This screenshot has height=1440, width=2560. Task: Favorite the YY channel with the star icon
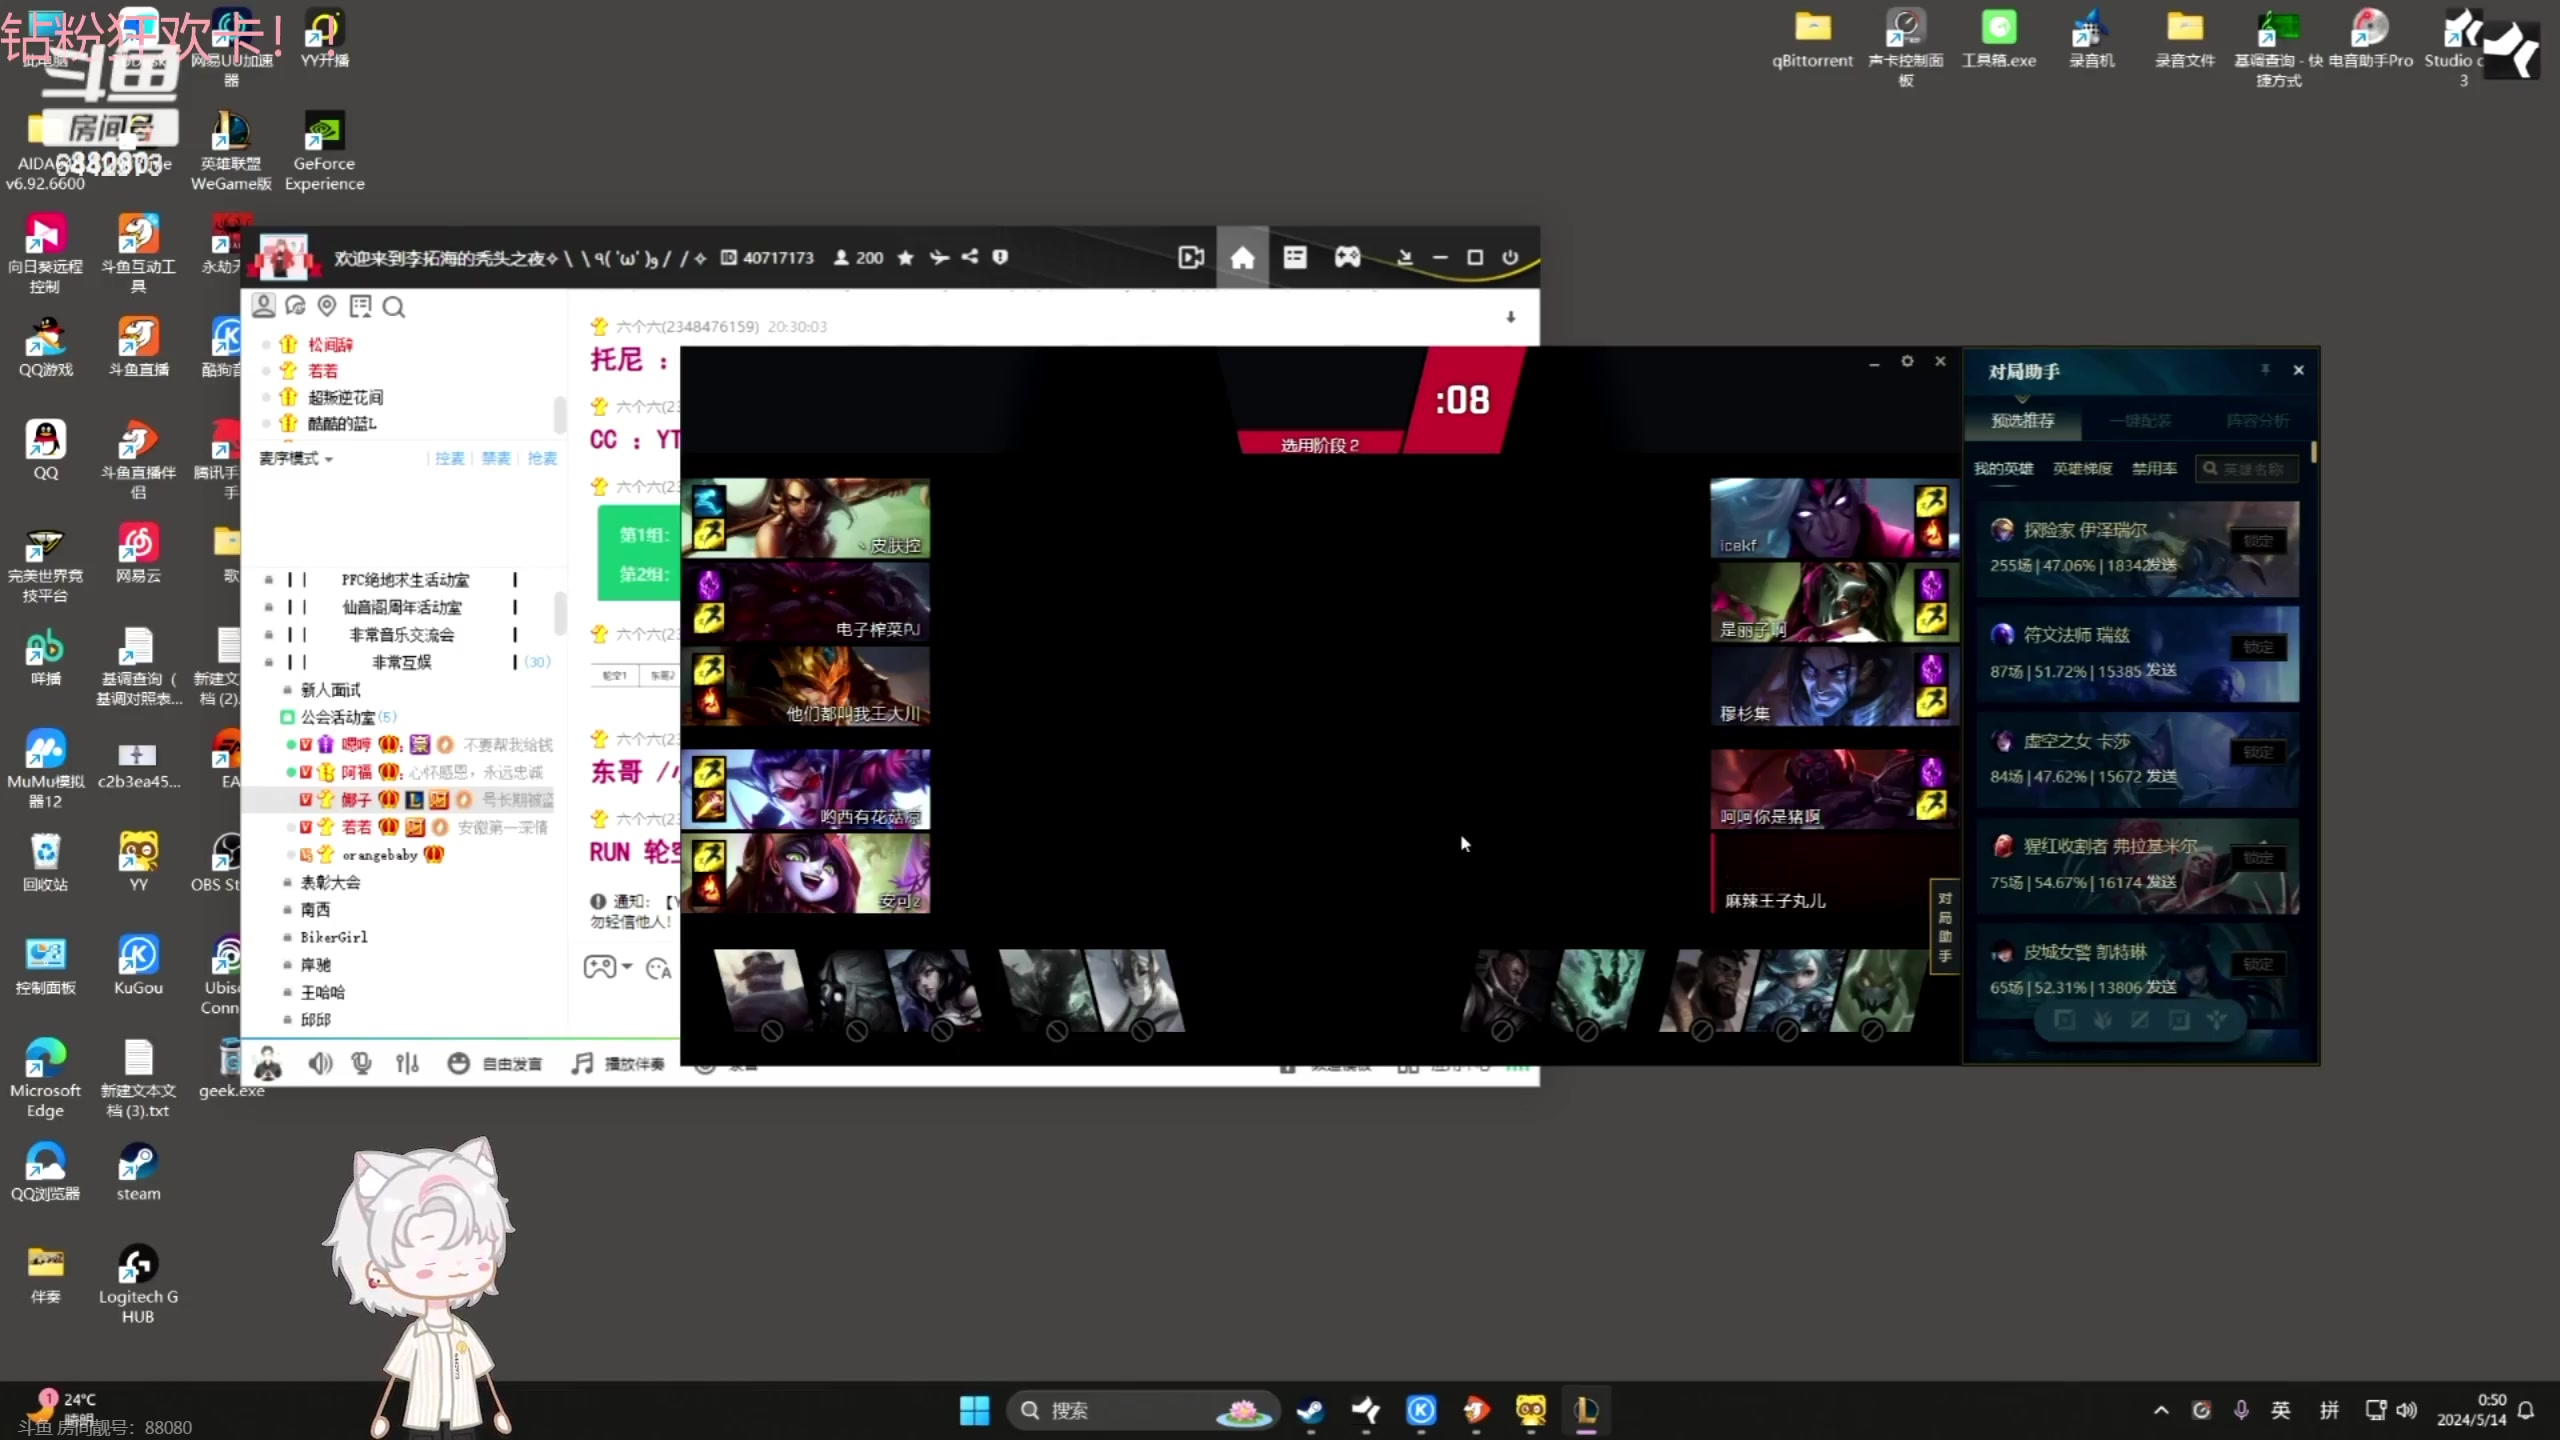905,258
